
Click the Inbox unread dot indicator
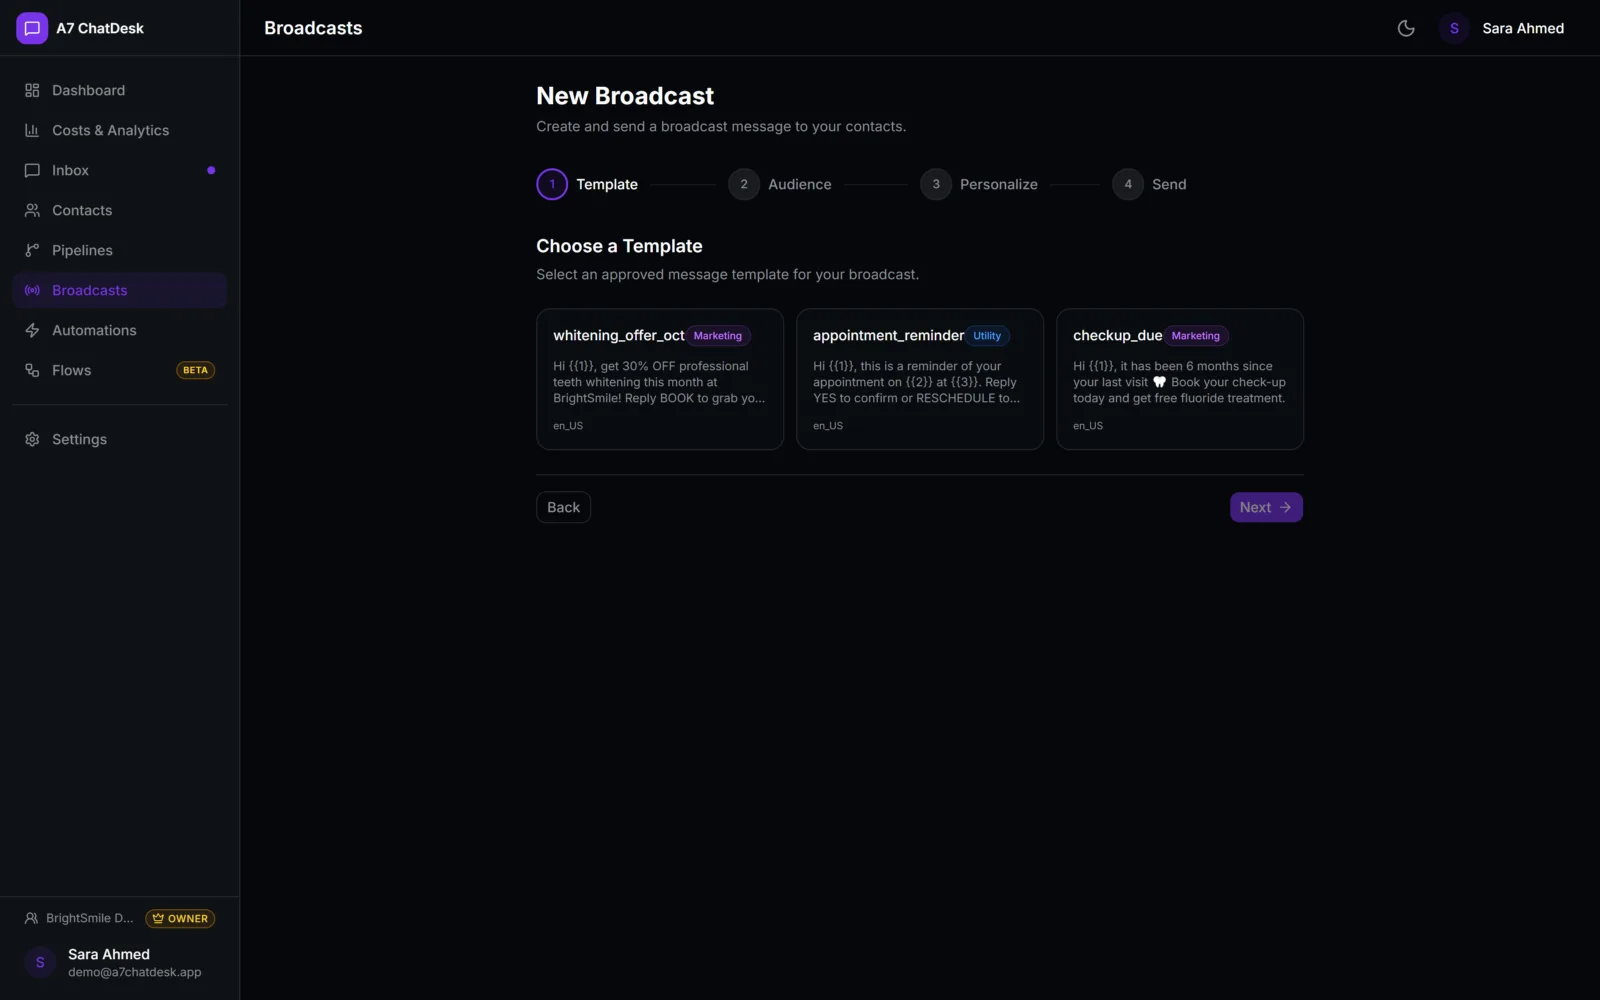click(211, 170)
